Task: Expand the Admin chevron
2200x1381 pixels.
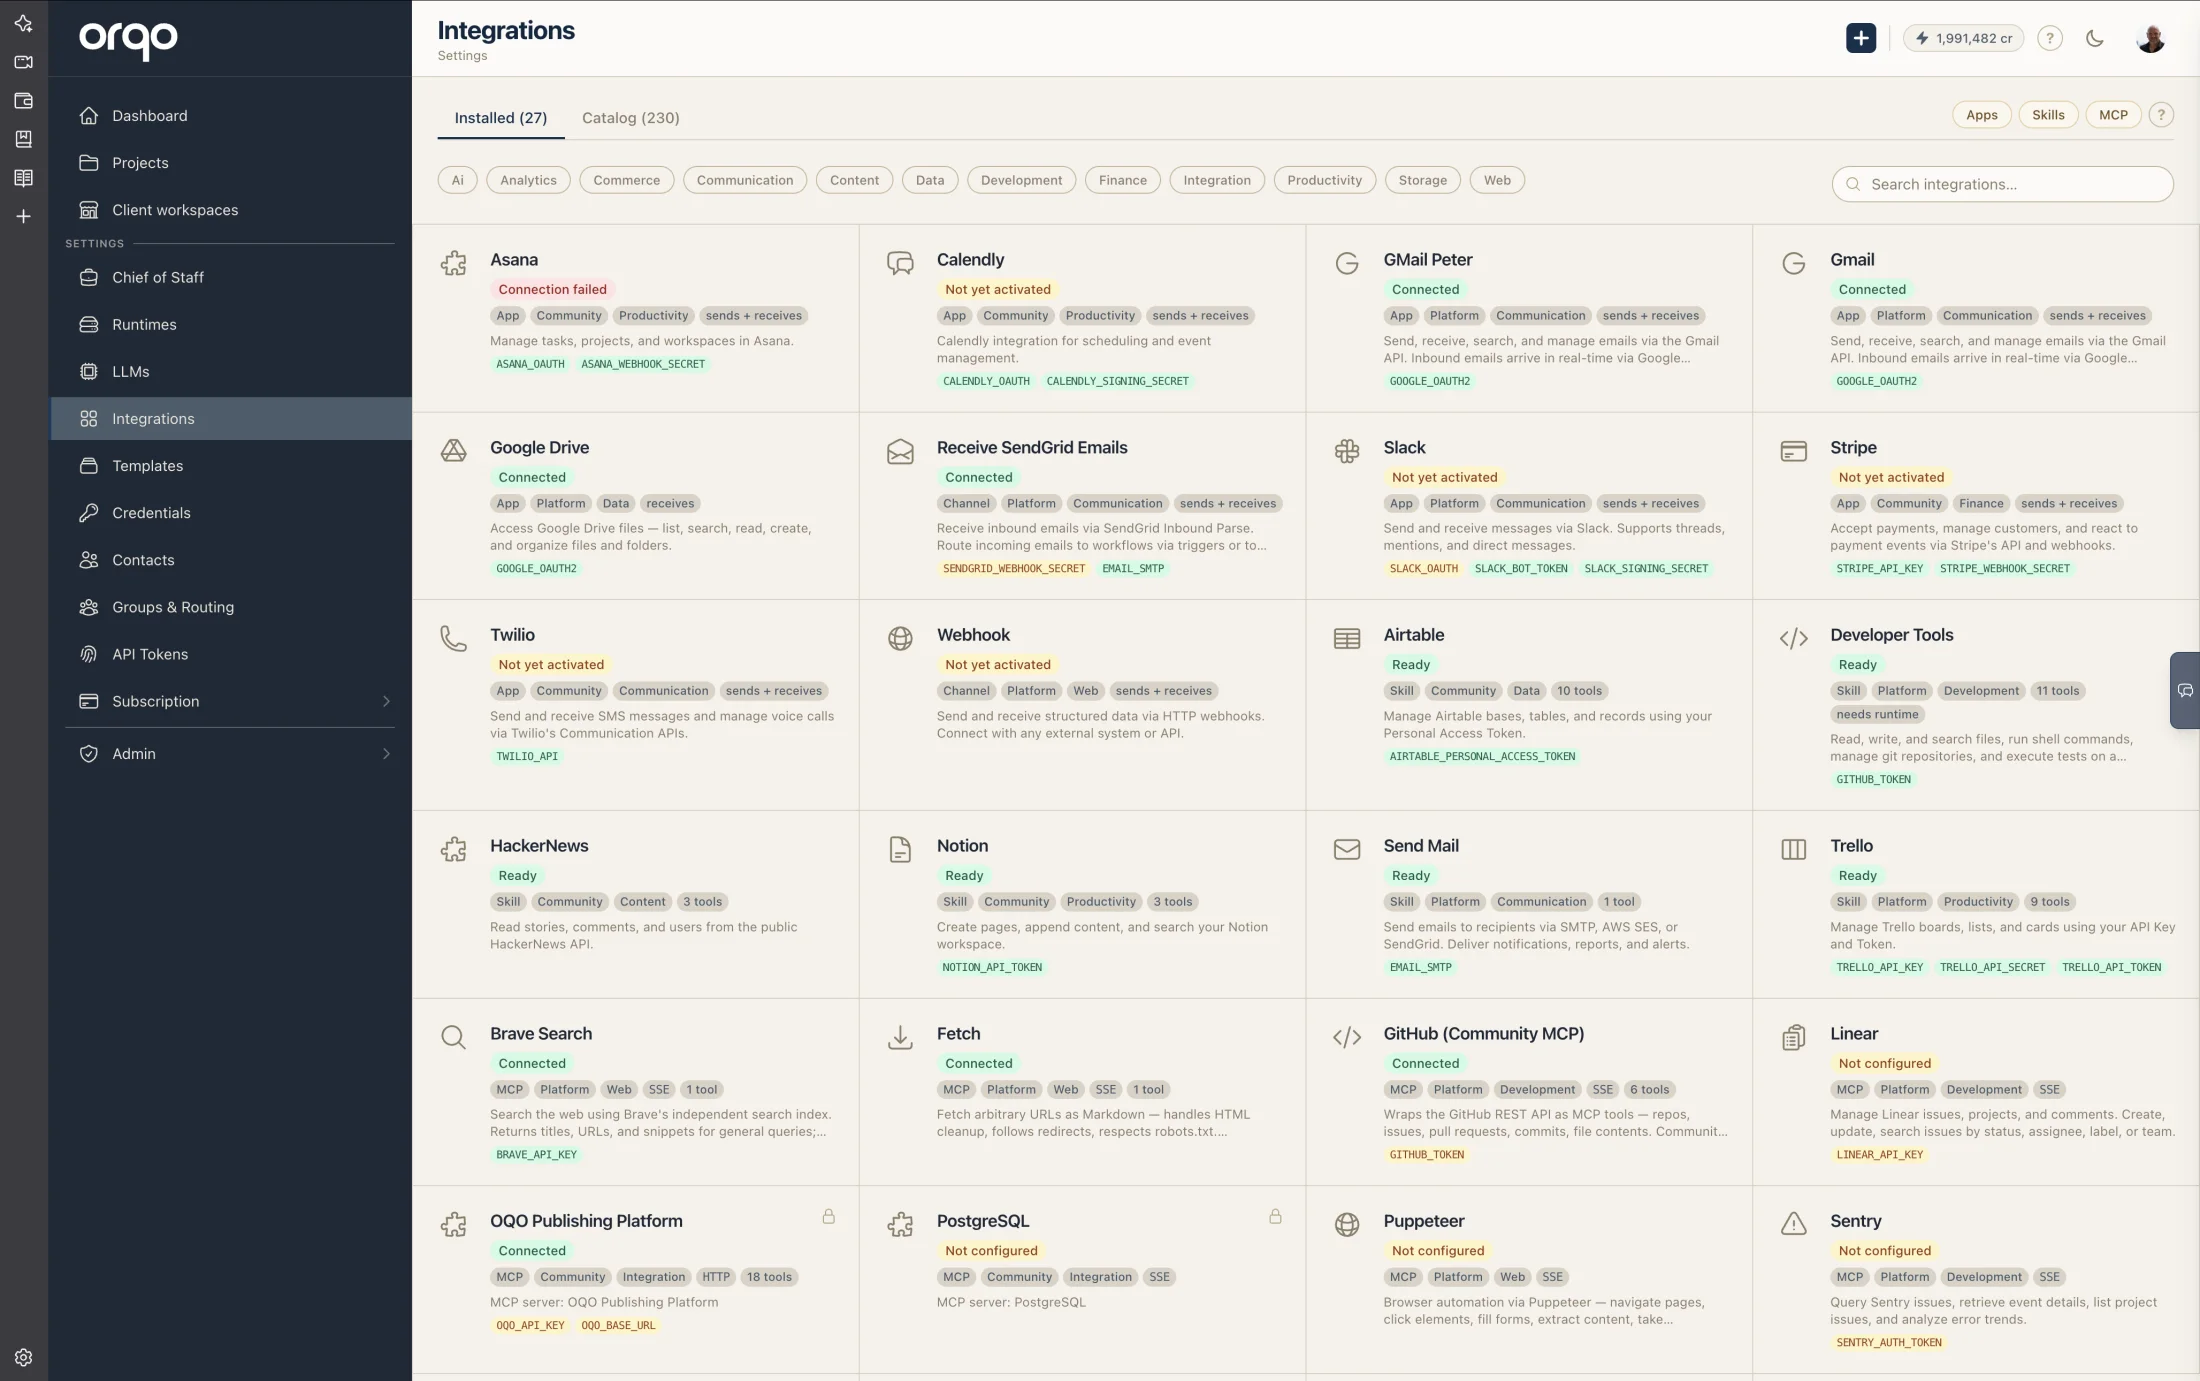Action: point(386,753)
